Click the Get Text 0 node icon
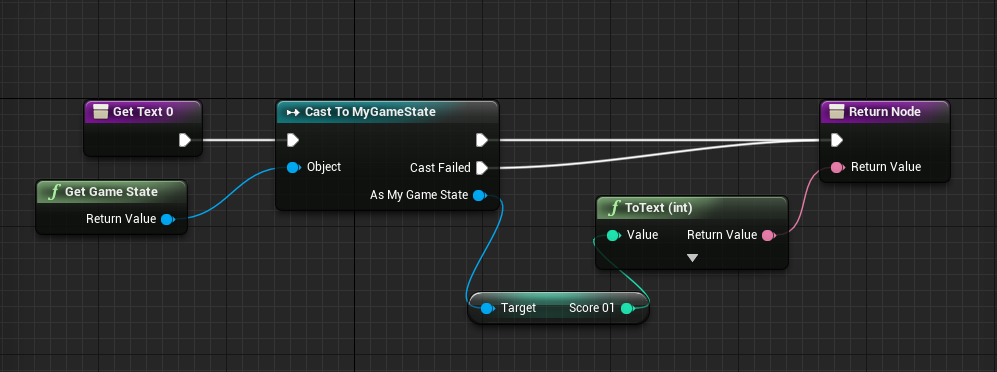The image size is (997, 372). point(100,112)
